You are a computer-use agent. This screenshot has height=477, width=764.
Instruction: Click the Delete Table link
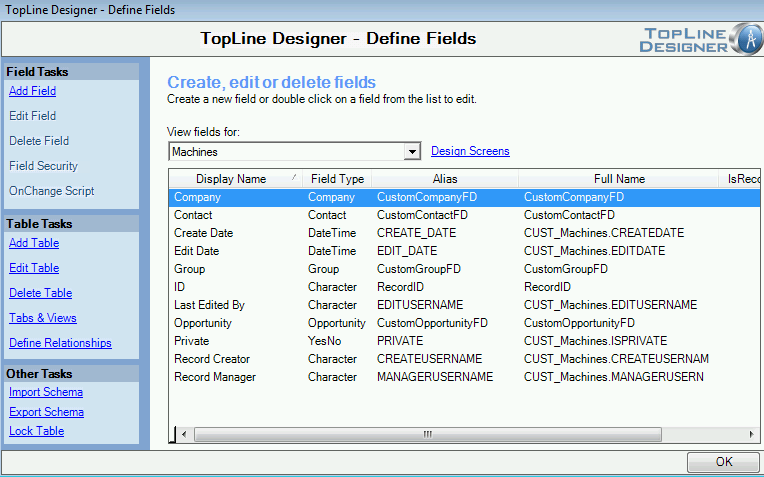point(40,293)
